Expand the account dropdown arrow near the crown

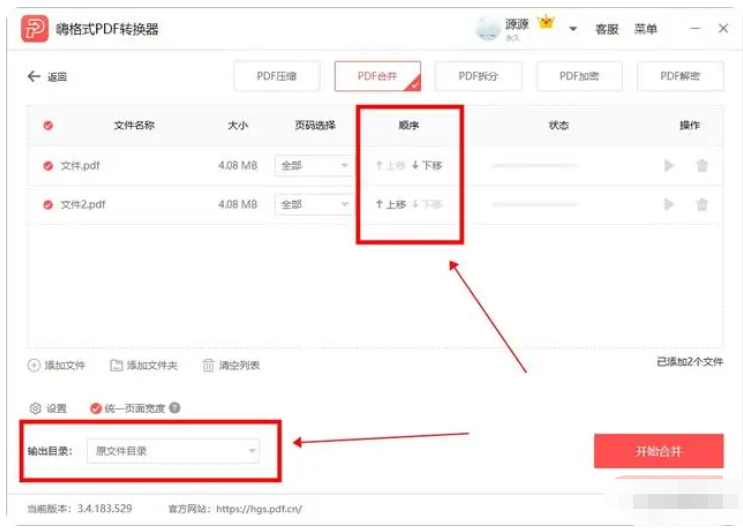click(573, 29)
